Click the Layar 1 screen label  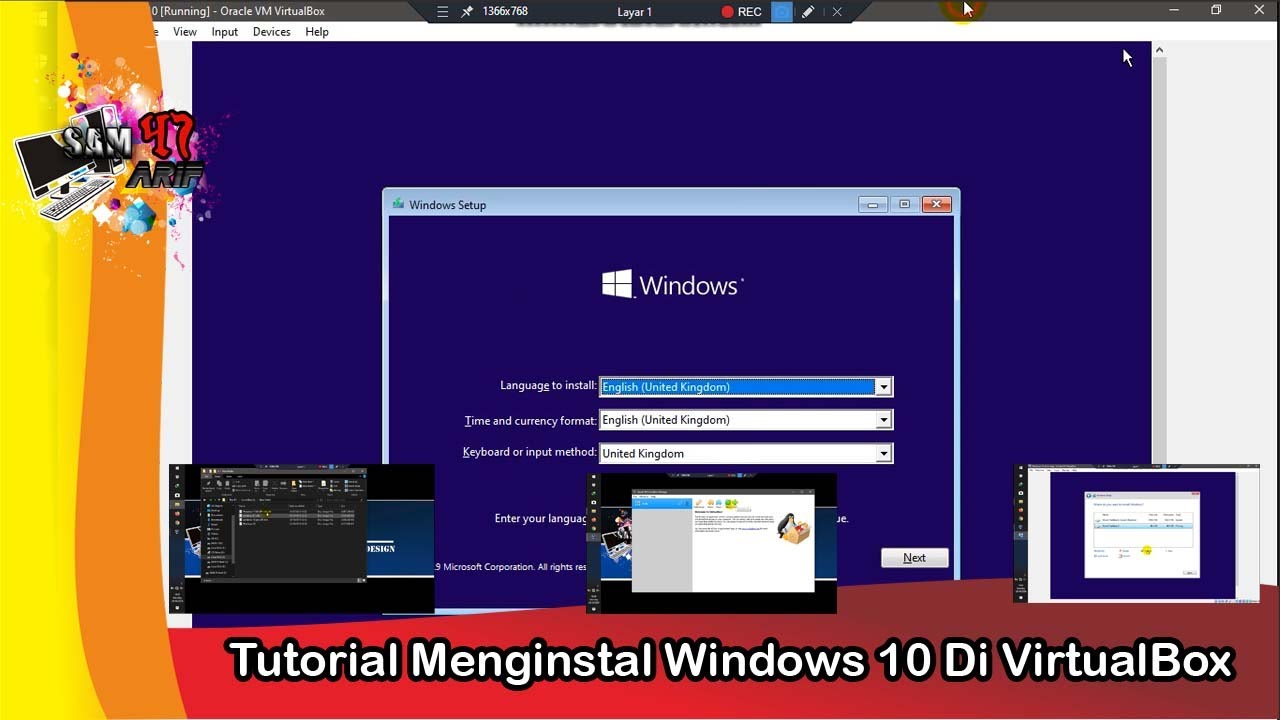pyautogui.click(x=635, y=12)
